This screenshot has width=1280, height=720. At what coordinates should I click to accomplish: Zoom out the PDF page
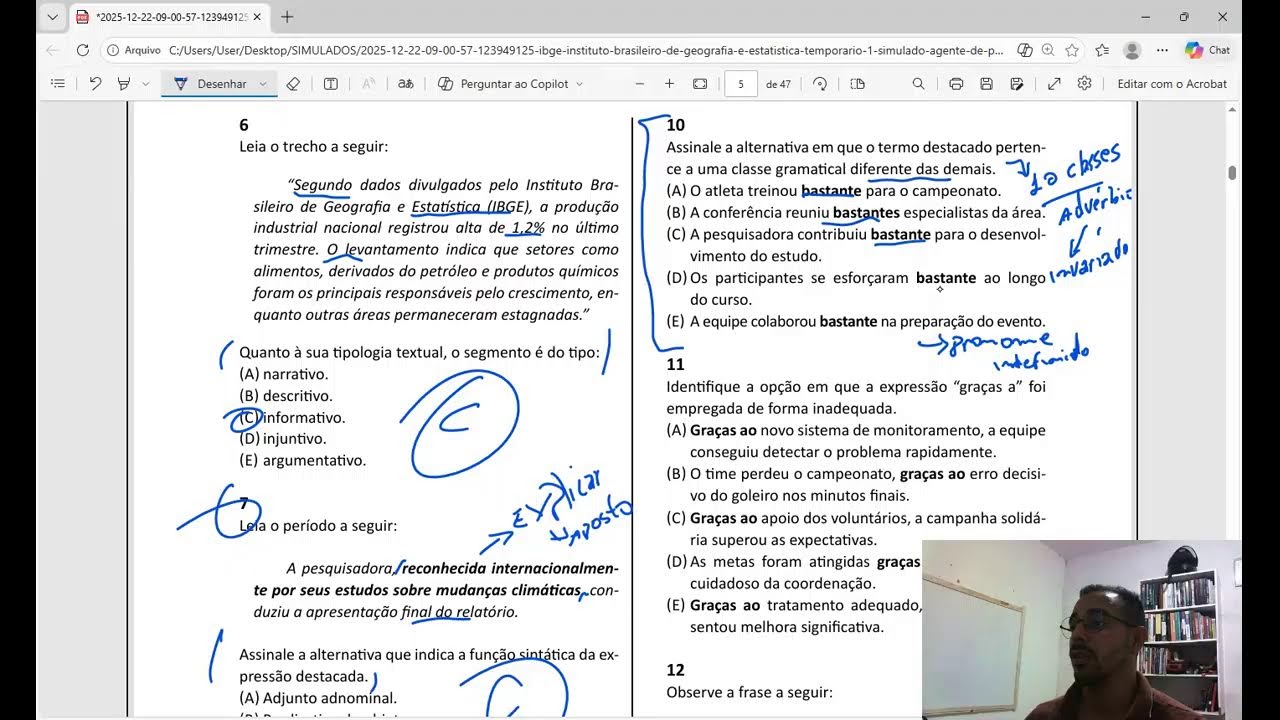coord(640,84)
